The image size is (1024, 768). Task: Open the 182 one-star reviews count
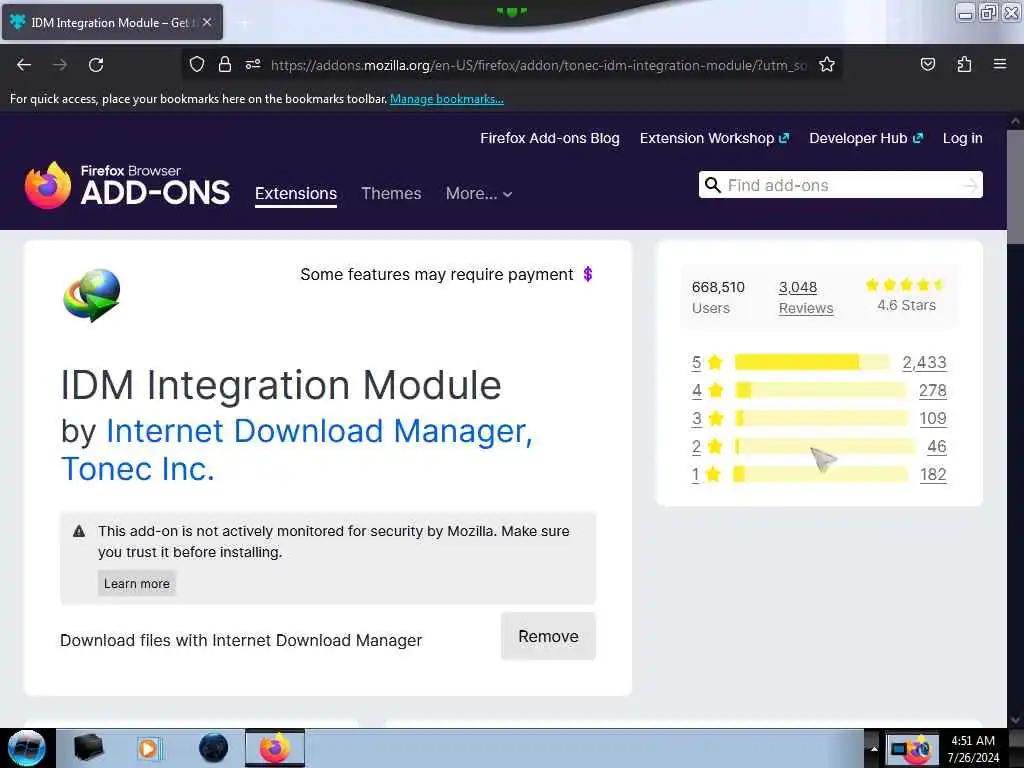[x=933, y=474]
